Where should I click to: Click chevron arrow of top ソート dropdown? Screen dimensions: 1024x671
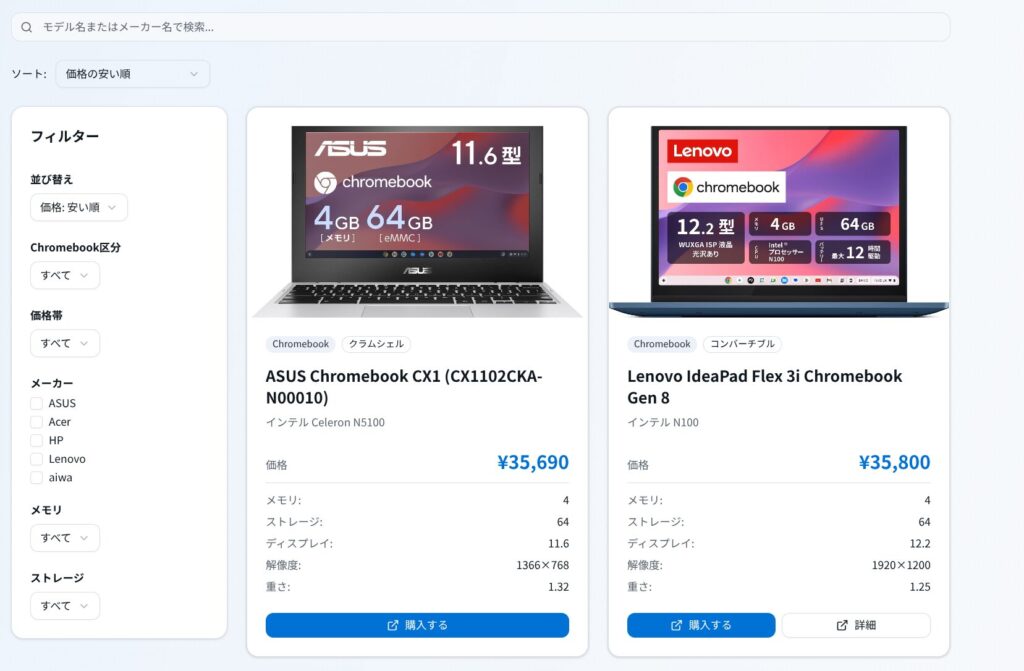(x=194, y=74)
